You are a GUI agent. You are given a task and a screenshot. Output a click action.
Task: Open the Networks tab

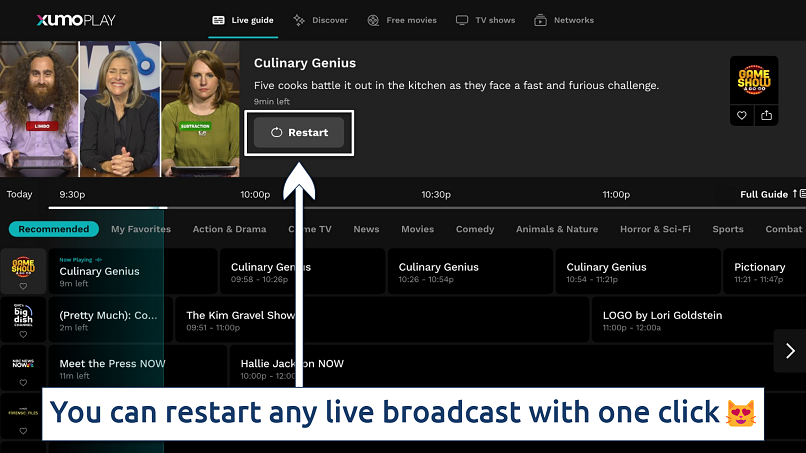click(x=564, y=20)
